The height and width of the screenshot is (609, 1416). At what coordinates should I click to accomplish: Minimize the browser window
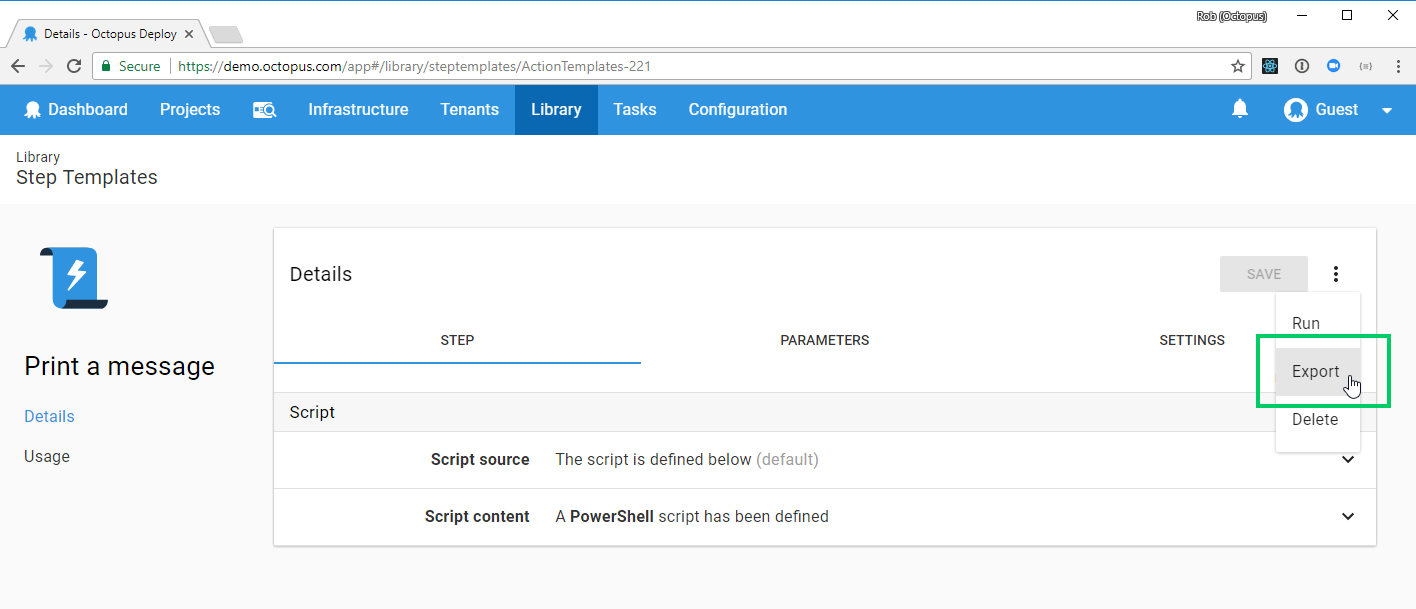click(x=1301, y=15)
